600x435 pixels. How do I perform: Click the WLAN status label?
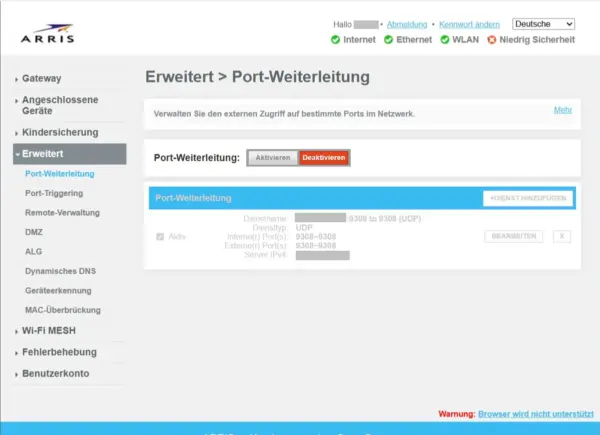click(x=465, y=40)
